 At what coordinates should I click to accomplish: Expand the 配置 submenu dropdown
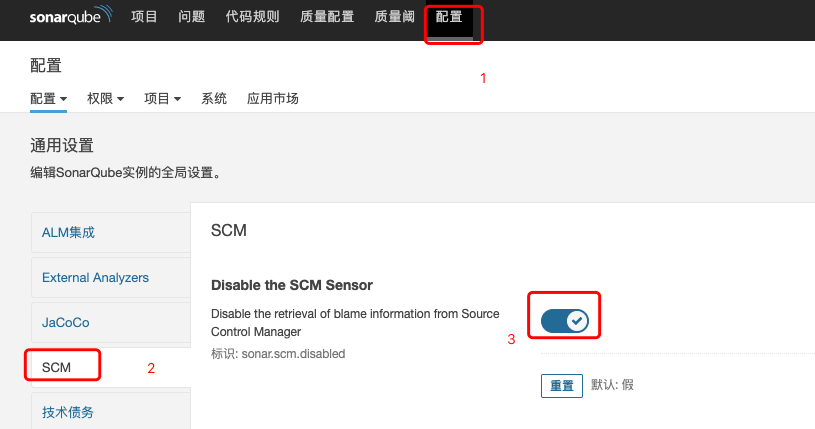click(x=48, y=98)
